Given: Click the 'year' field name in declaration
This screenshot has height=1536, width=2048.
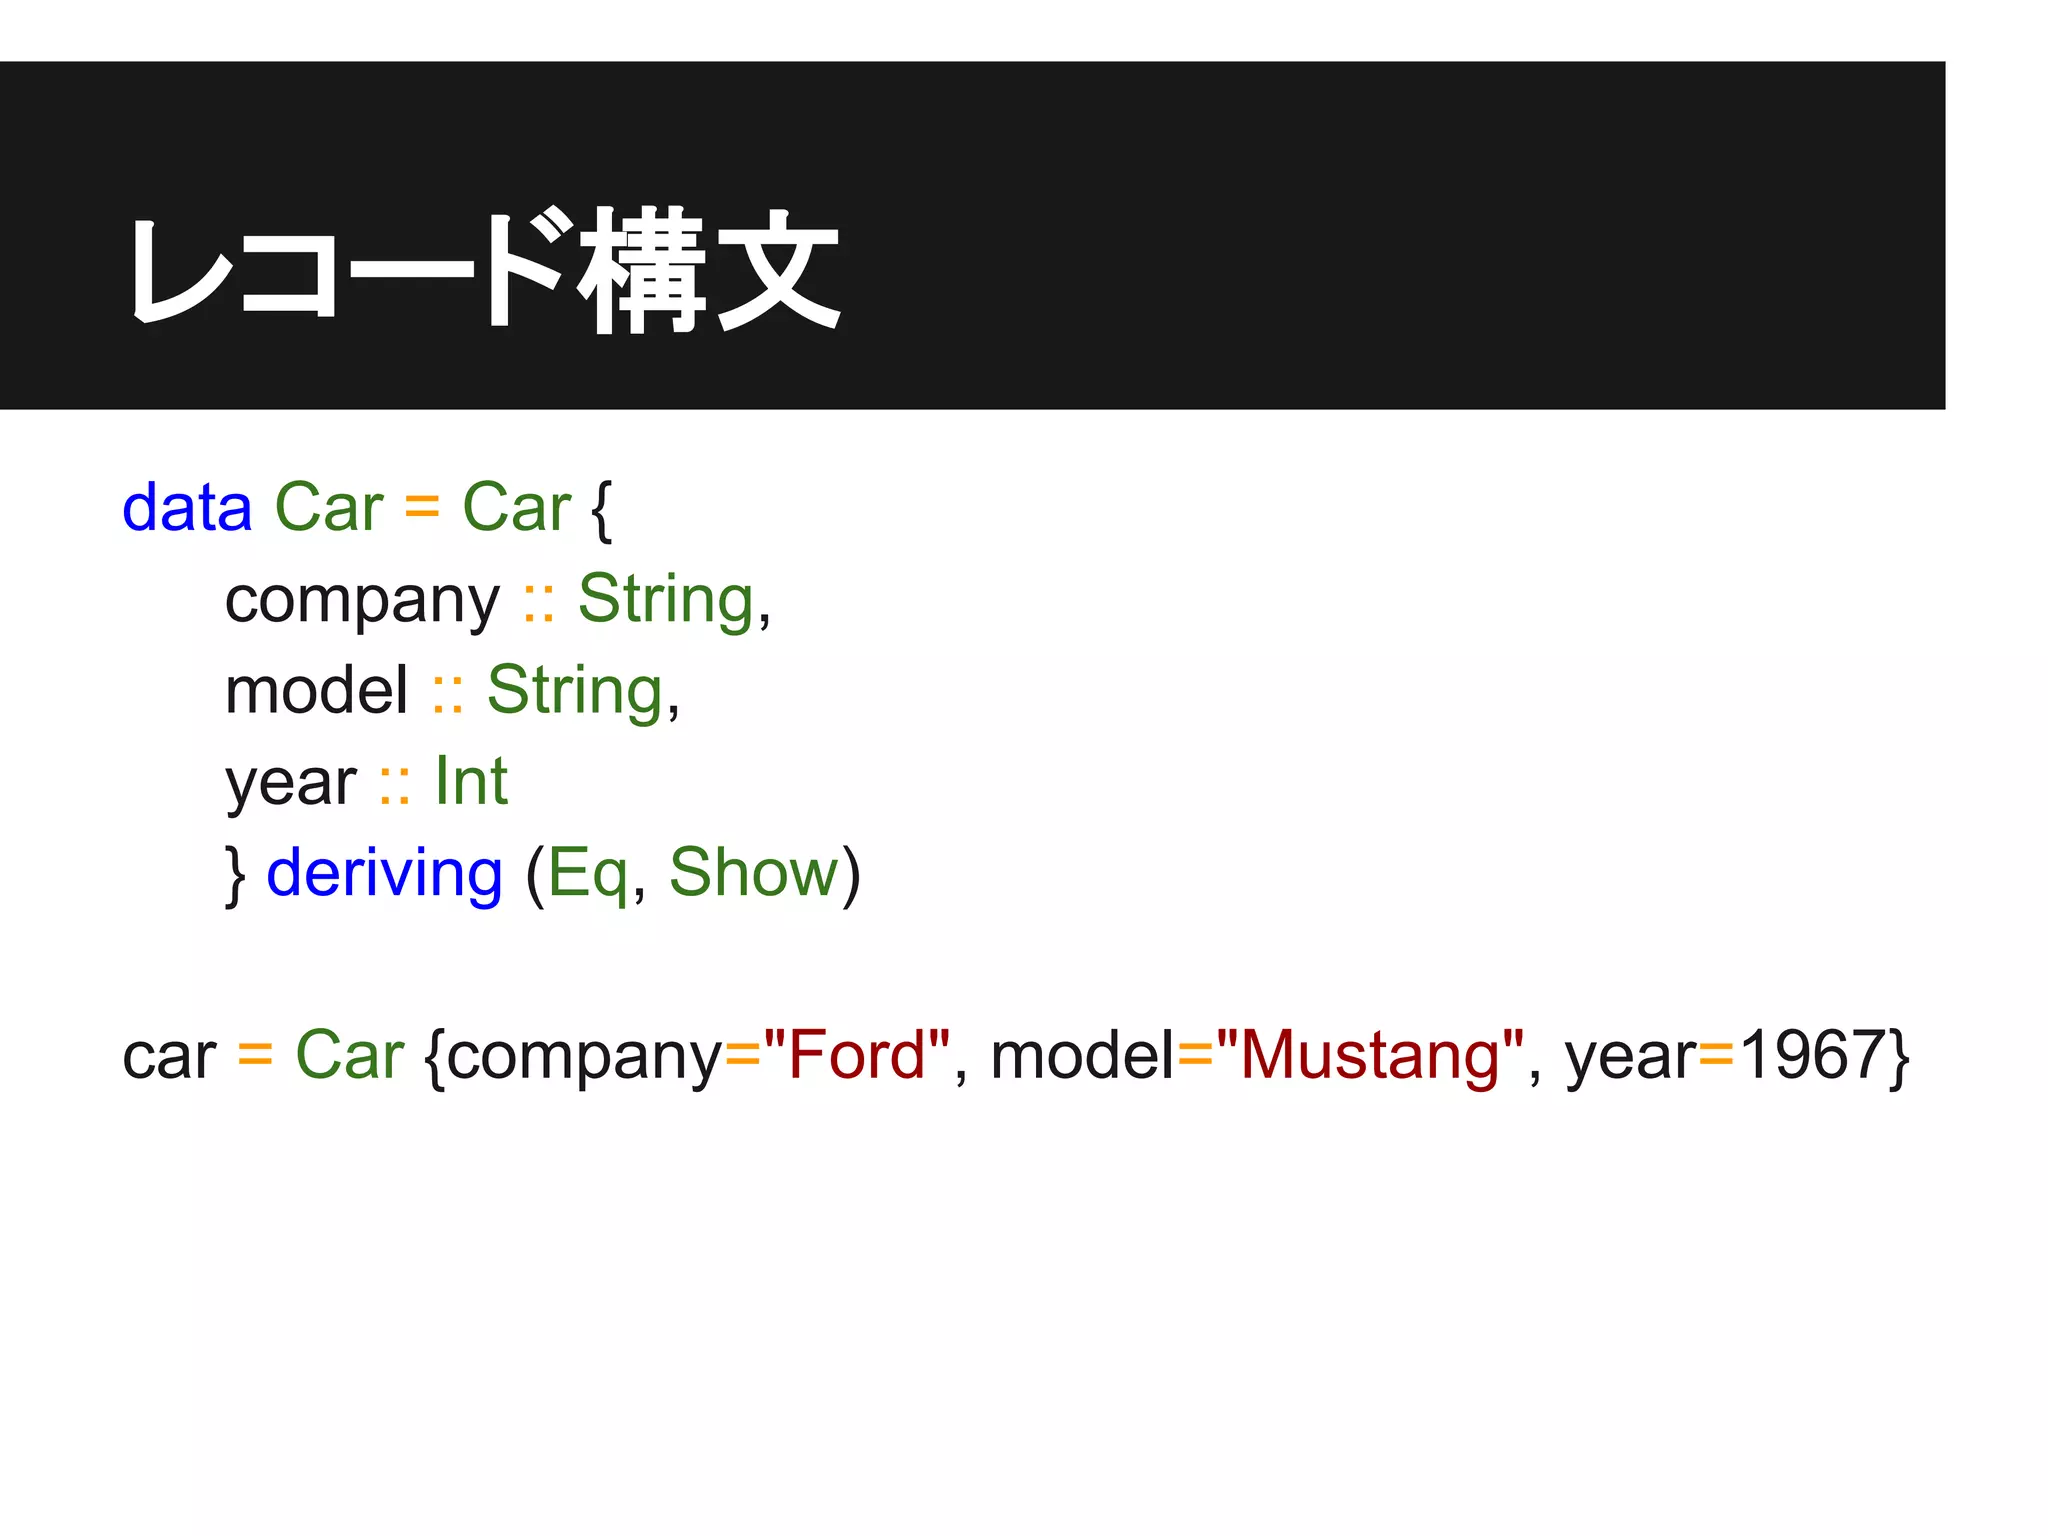Looking at the screenshot, I should pyautogui.click(x=291, y=784).
